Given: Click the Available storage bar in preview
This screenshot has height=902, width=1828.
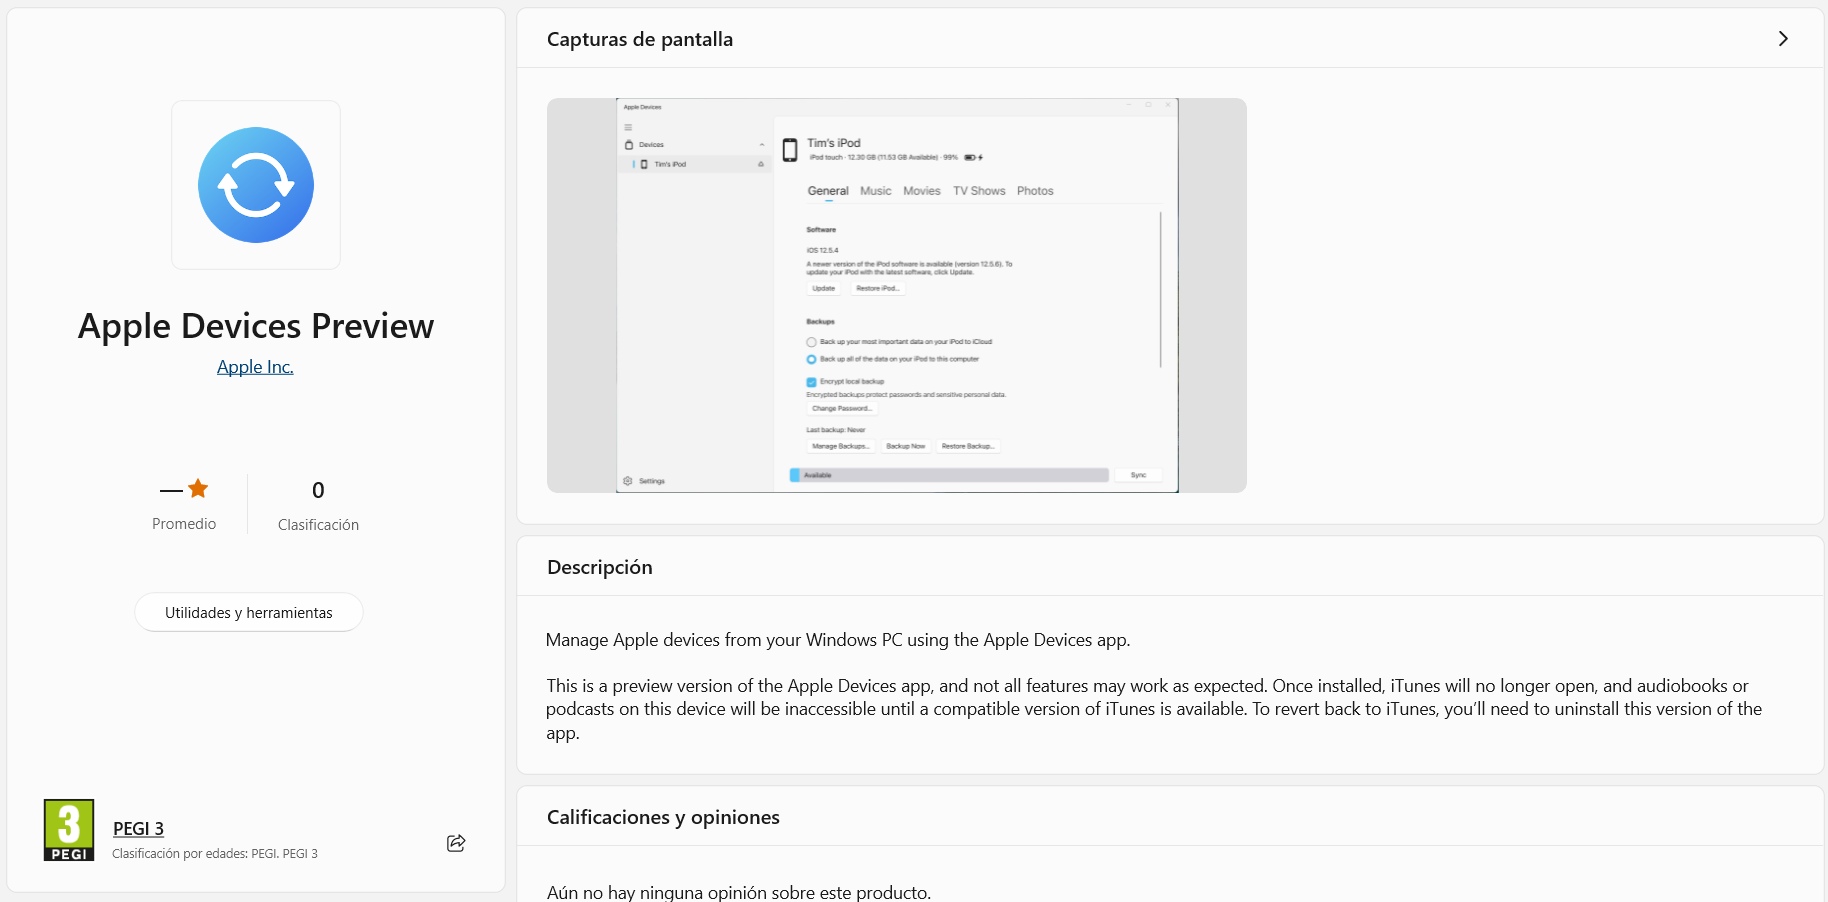Looking at the screenshot, I should tap(948, 475).
